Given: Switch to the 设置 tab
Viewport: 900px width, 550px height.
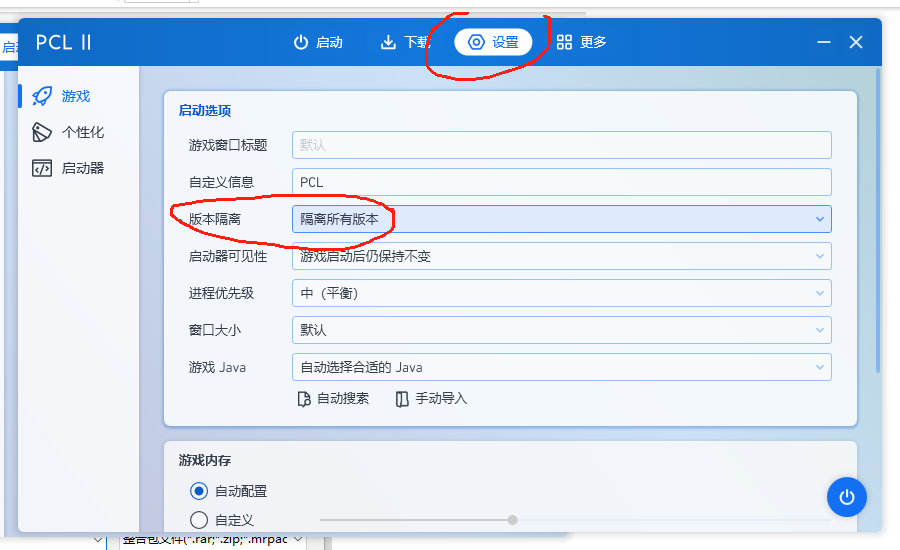Looking at the screenshot, I should click(x=493, y=42).
